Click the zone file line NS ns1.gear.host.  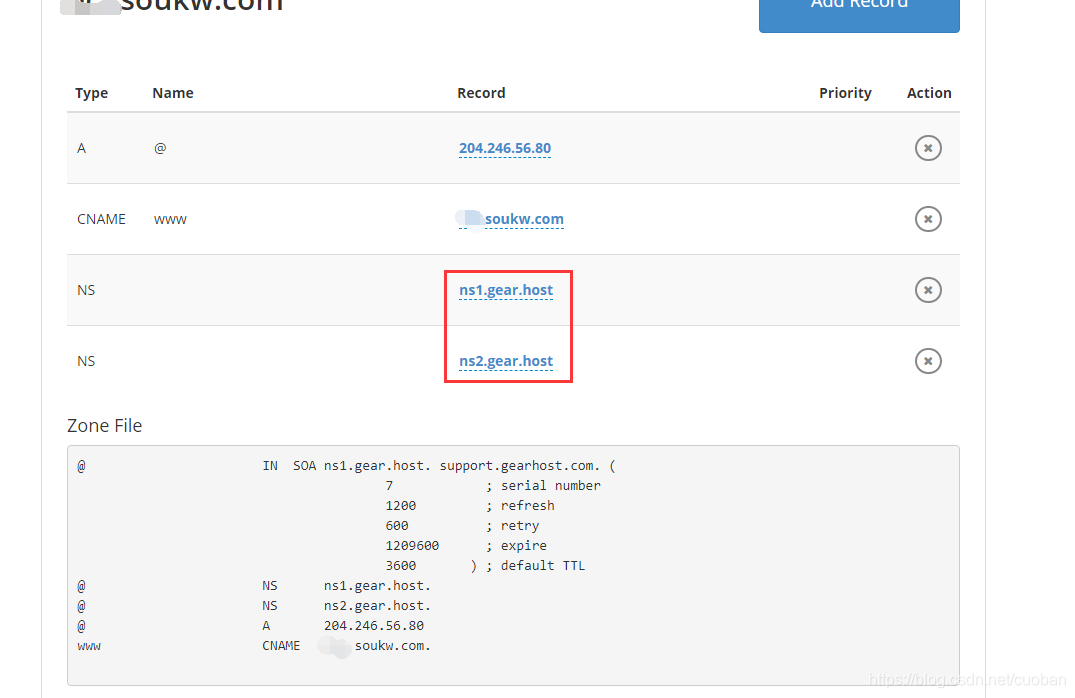[x=254, y=586]
